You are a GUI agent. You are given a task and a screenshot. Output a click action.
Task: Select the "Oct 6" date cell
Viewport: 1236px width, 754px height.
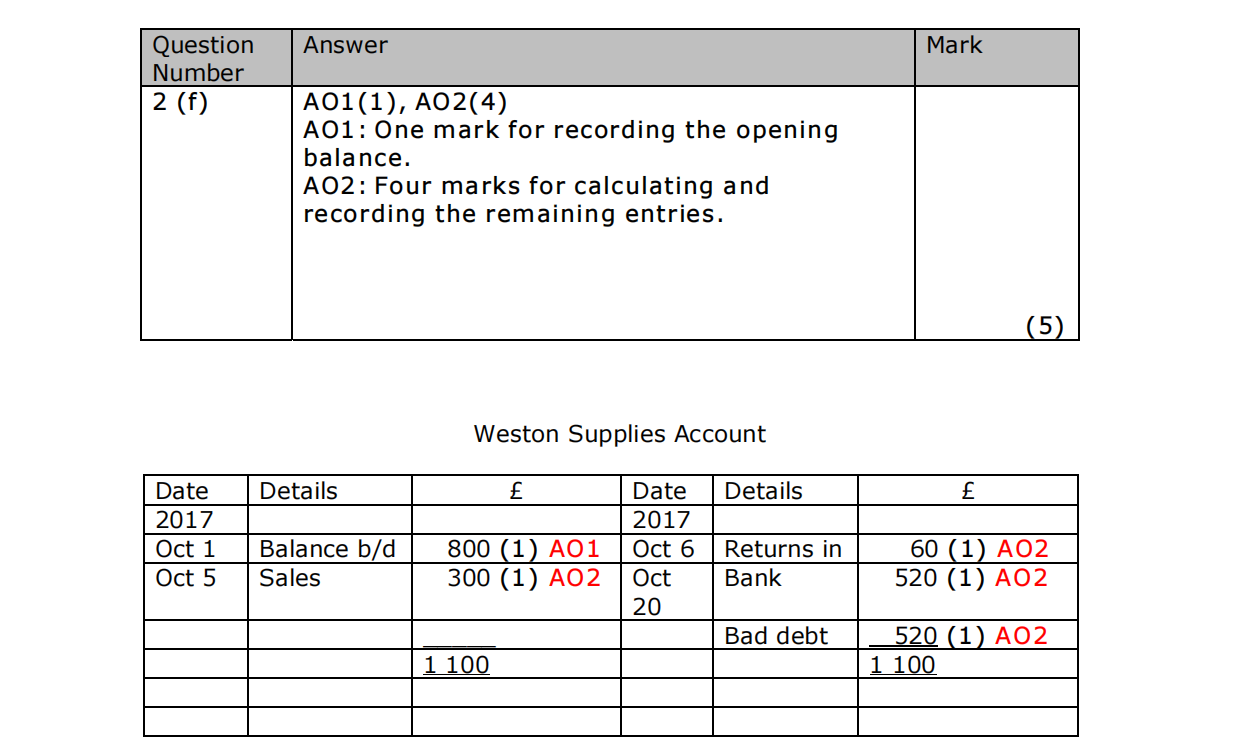click(x=663, y=549)
